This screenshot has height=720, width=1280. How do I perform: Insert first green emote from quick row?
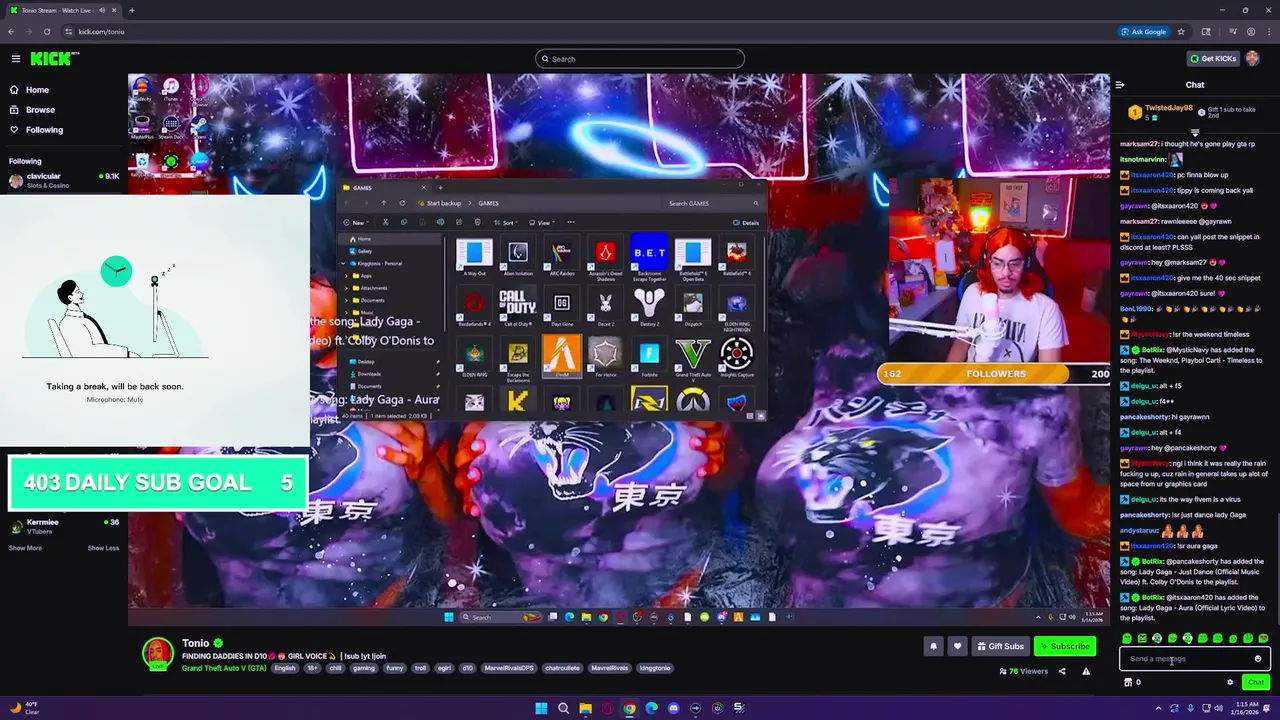click(x=1127, y=638)
